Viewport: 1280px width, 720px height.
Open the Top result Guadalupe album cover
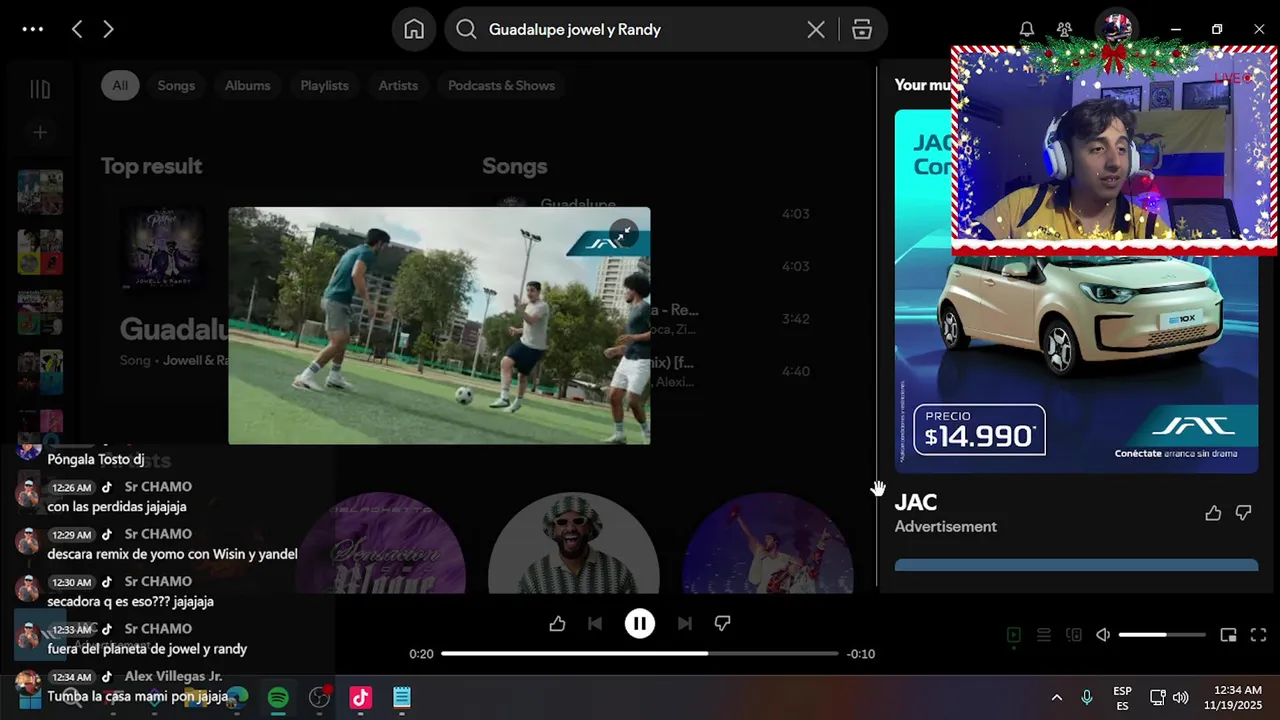click(x=163, y=247)
